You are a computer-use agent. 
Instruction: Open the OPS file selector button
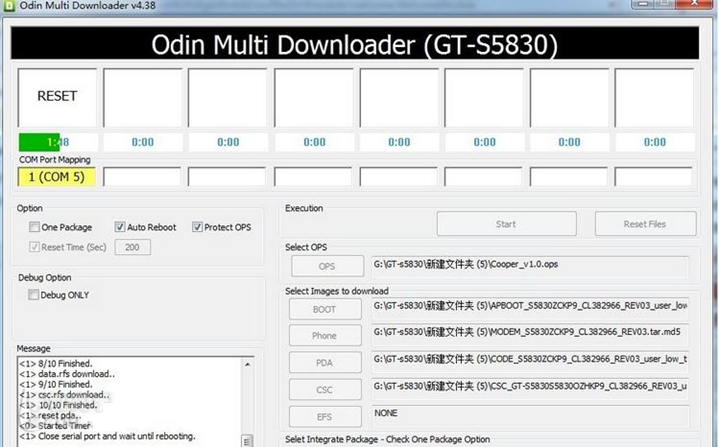pyautogui.click(x=327, y=266)
